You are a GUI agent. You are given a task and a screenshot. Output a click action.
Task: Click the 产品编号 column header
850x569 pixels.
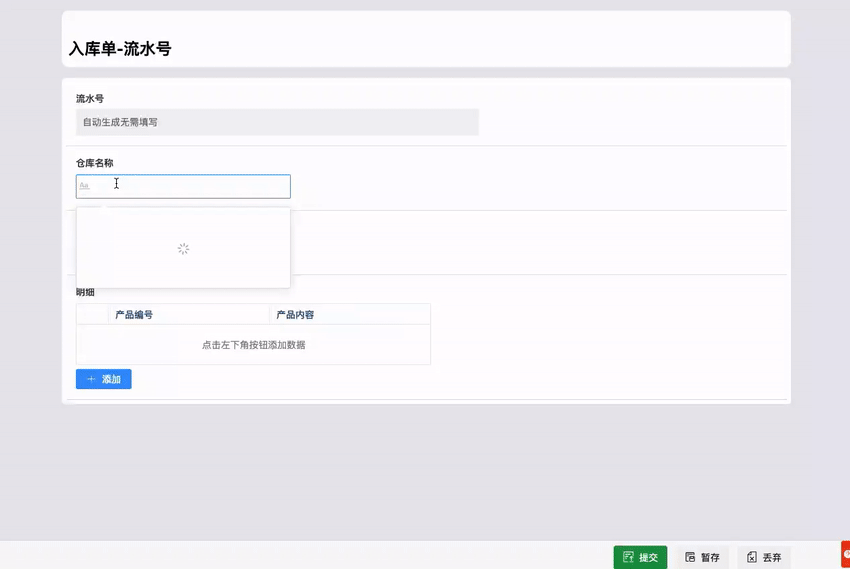189,314
